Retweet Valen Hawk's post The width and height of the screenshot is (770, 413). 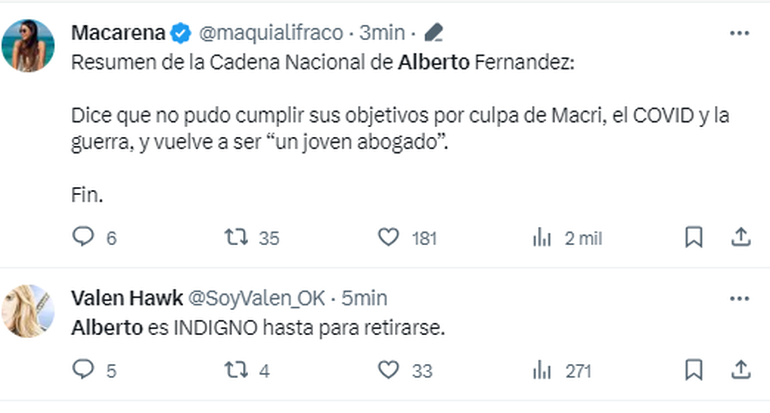point(237,370)
